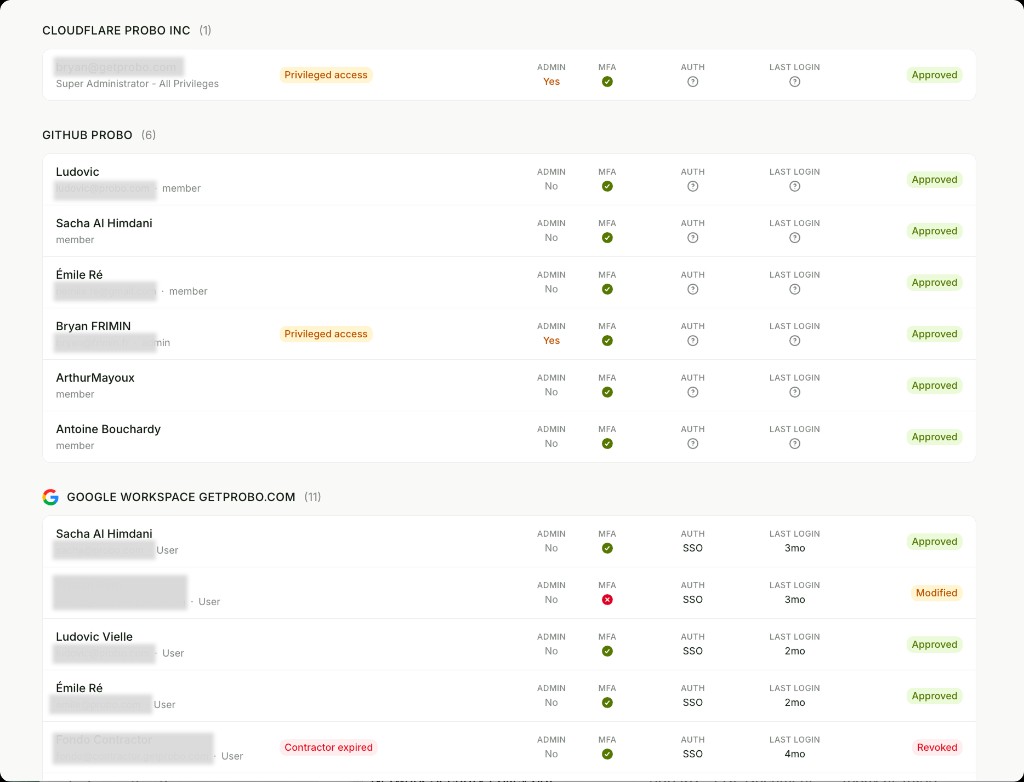Click last login 4mo in Revoked row
The width and height of the screenshot is (1024, 782).
pyautogui.click(x=795, y=754)
